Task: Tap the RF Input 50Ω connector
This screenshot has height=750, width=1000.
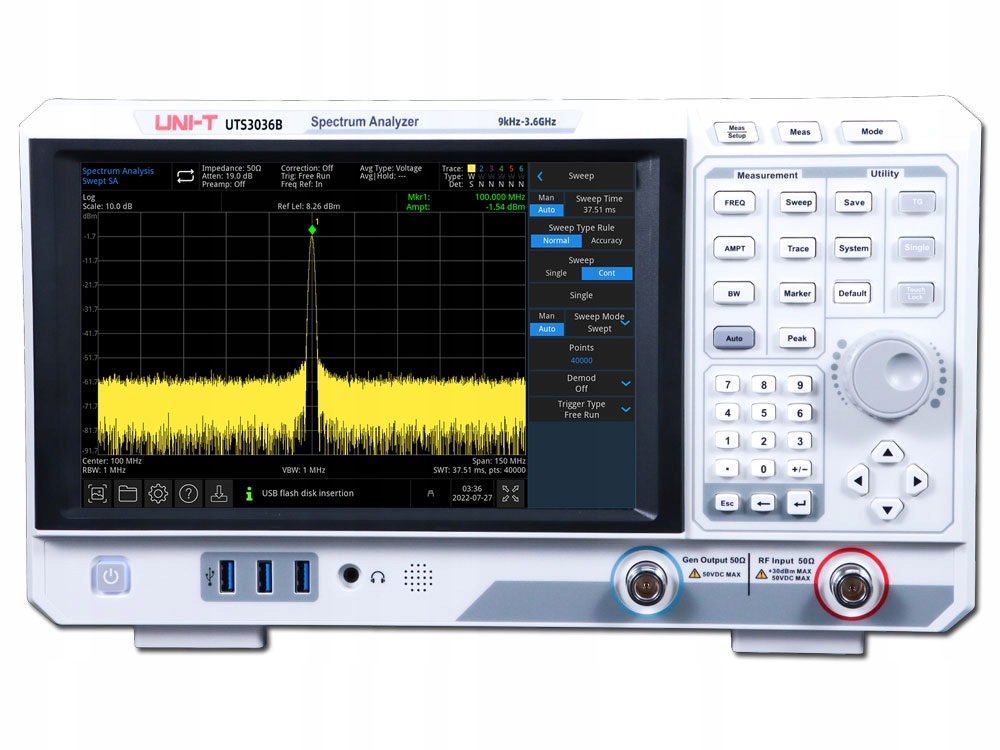Action: click(852, 585)
